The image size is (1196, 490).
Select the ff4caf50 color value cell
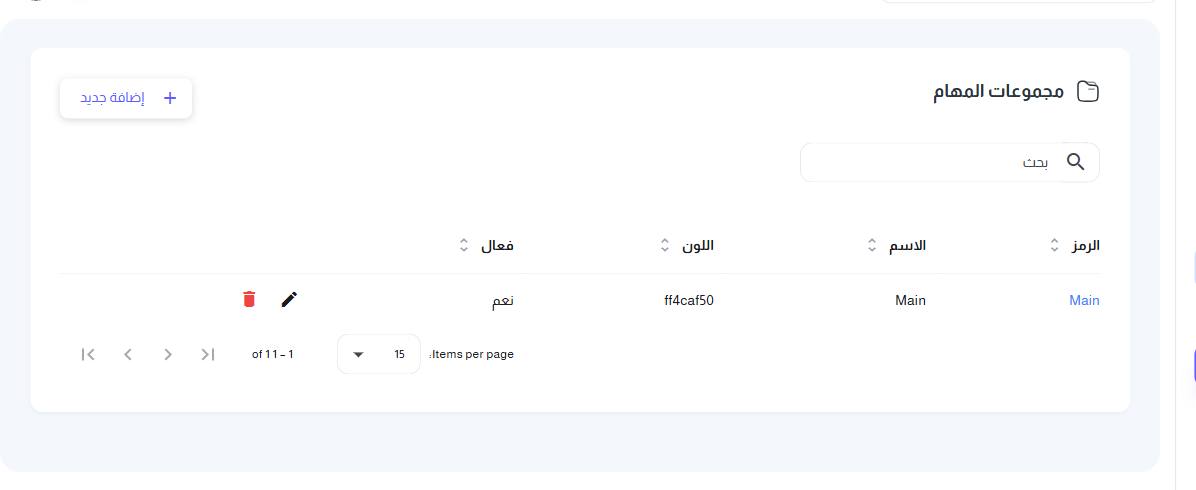(x=689, y=301)
